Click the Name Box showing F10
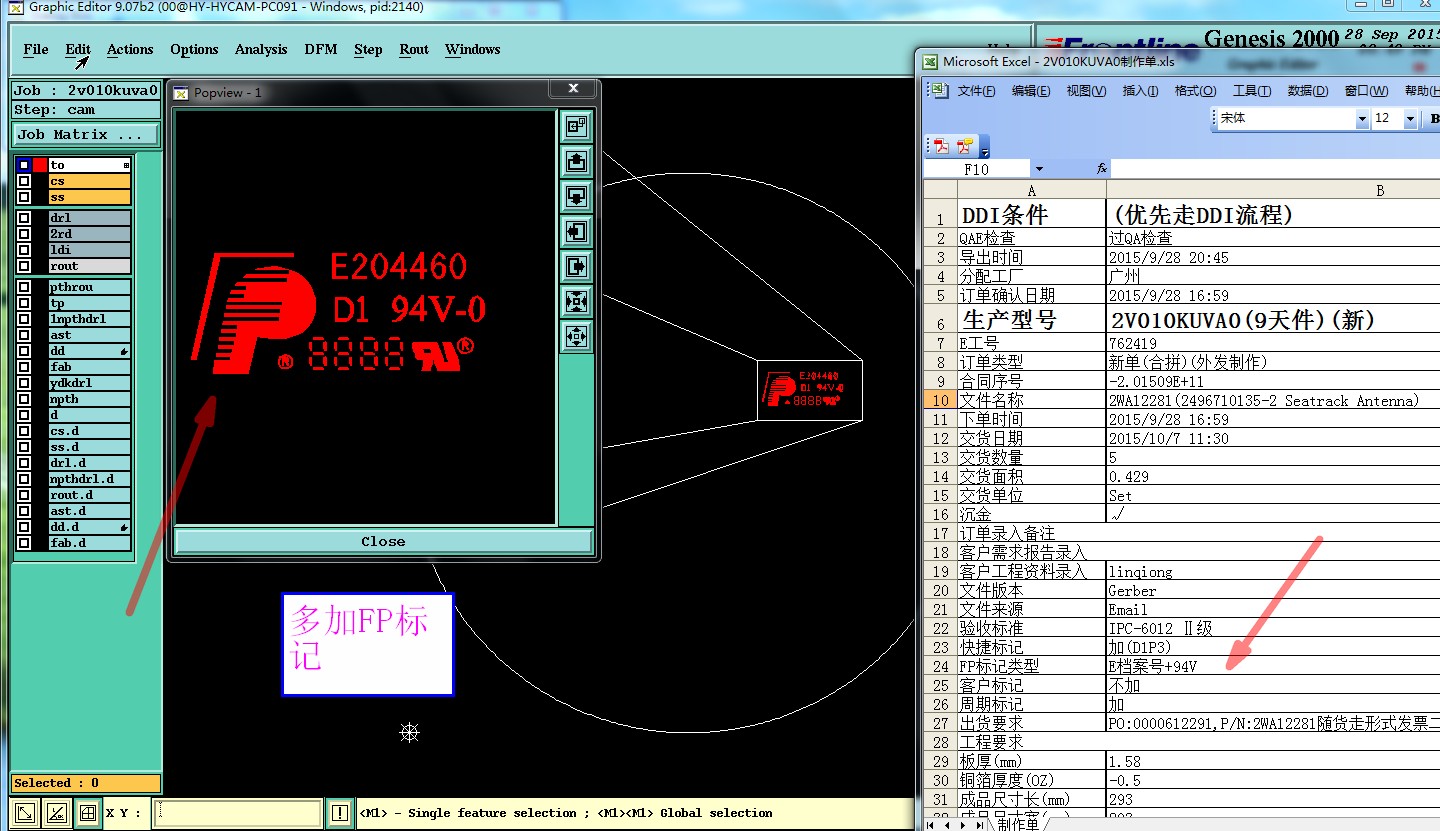The width and height of the screenshot is (1440, 831). 977,169
